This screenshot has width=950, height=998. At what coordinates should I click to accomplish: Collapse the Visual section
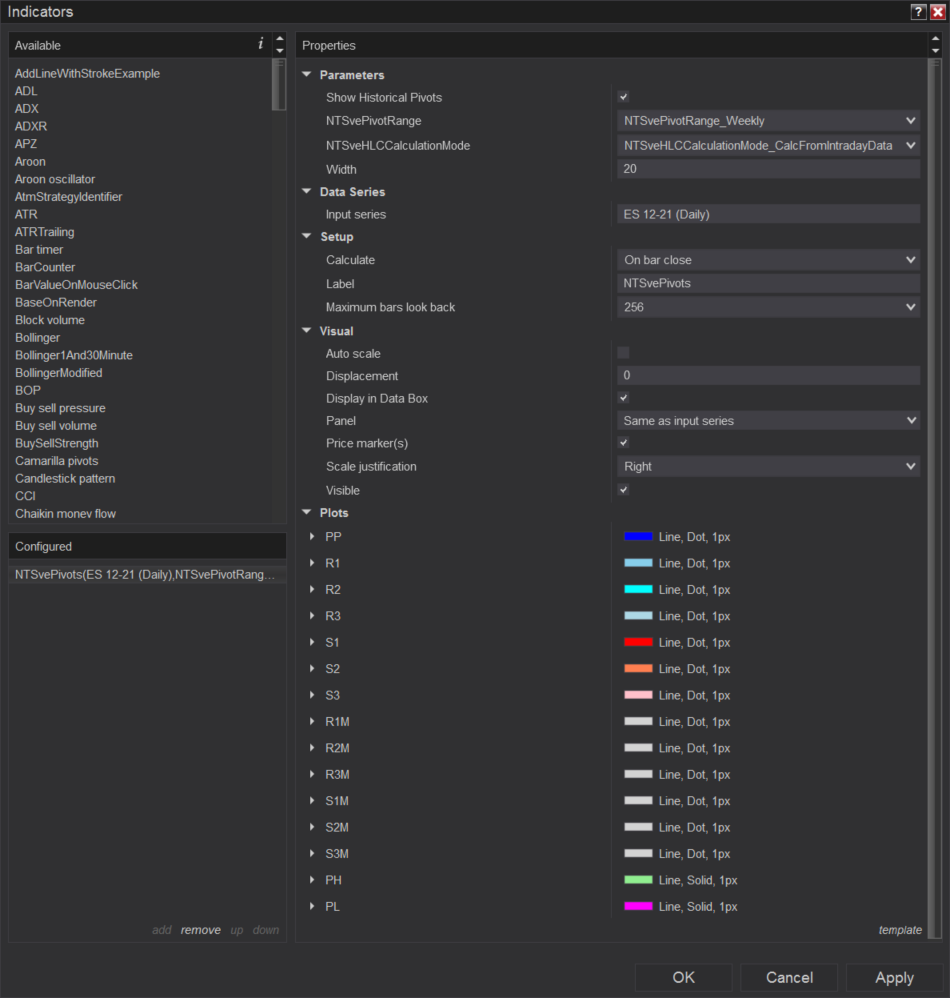coord(307,330)
